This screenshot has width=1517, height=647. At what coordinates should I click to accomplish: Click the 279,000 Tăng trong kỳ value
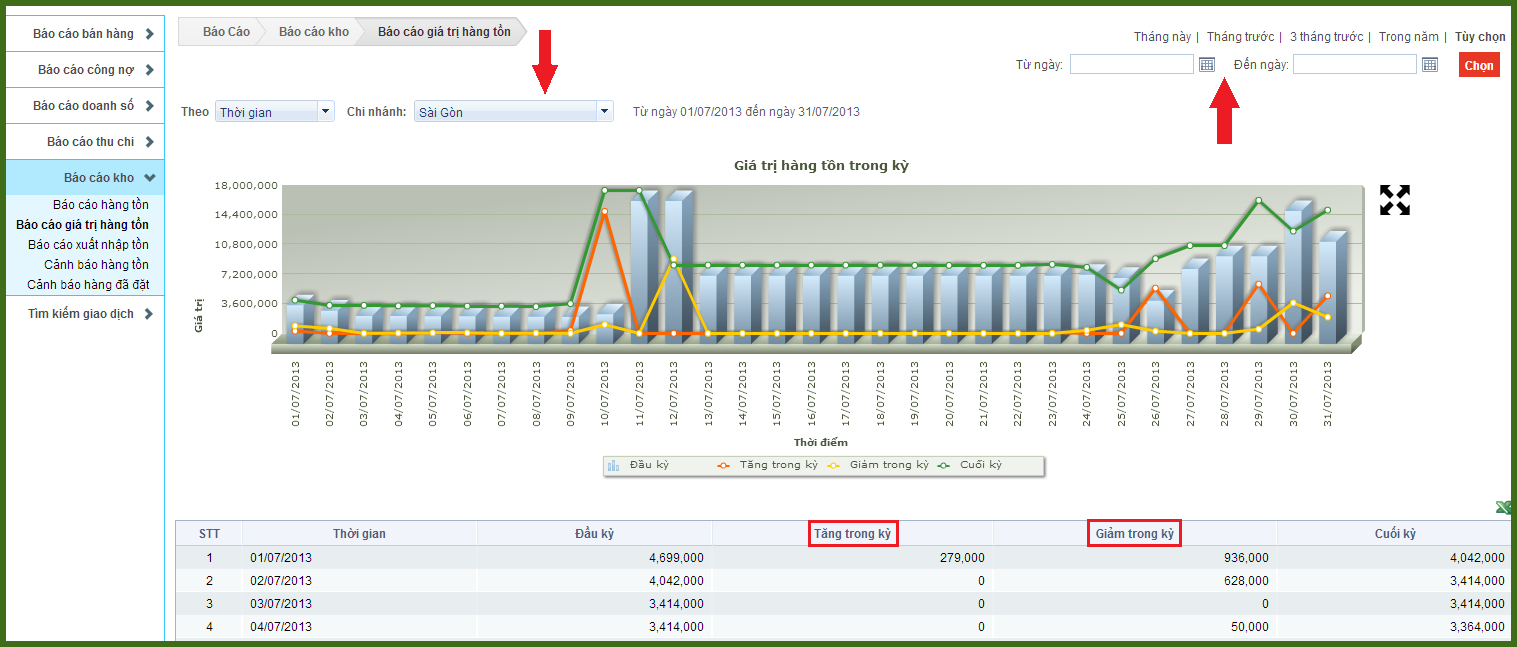click(962, 558)
